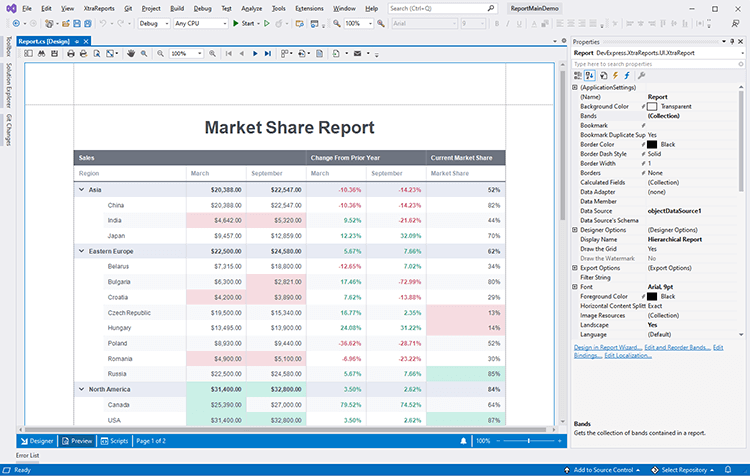Switch to the Preview tab
The height and width of the screenshot is (476, 750).
(76, 440)
